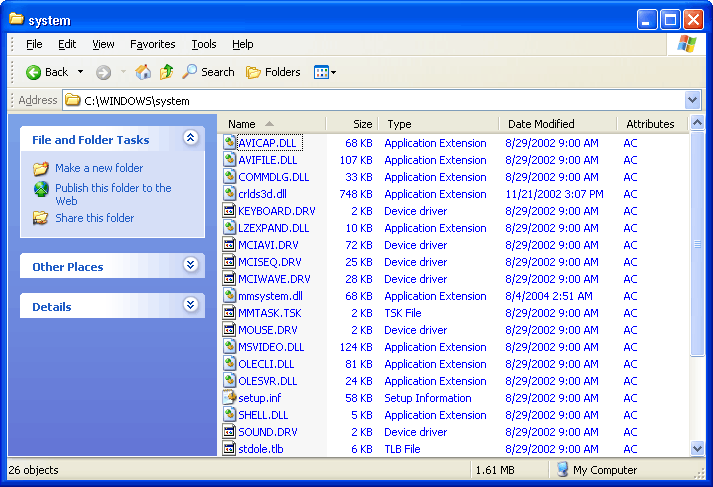
Task: Sort by the Date Modified column header
Action: [x=558, y=124]
